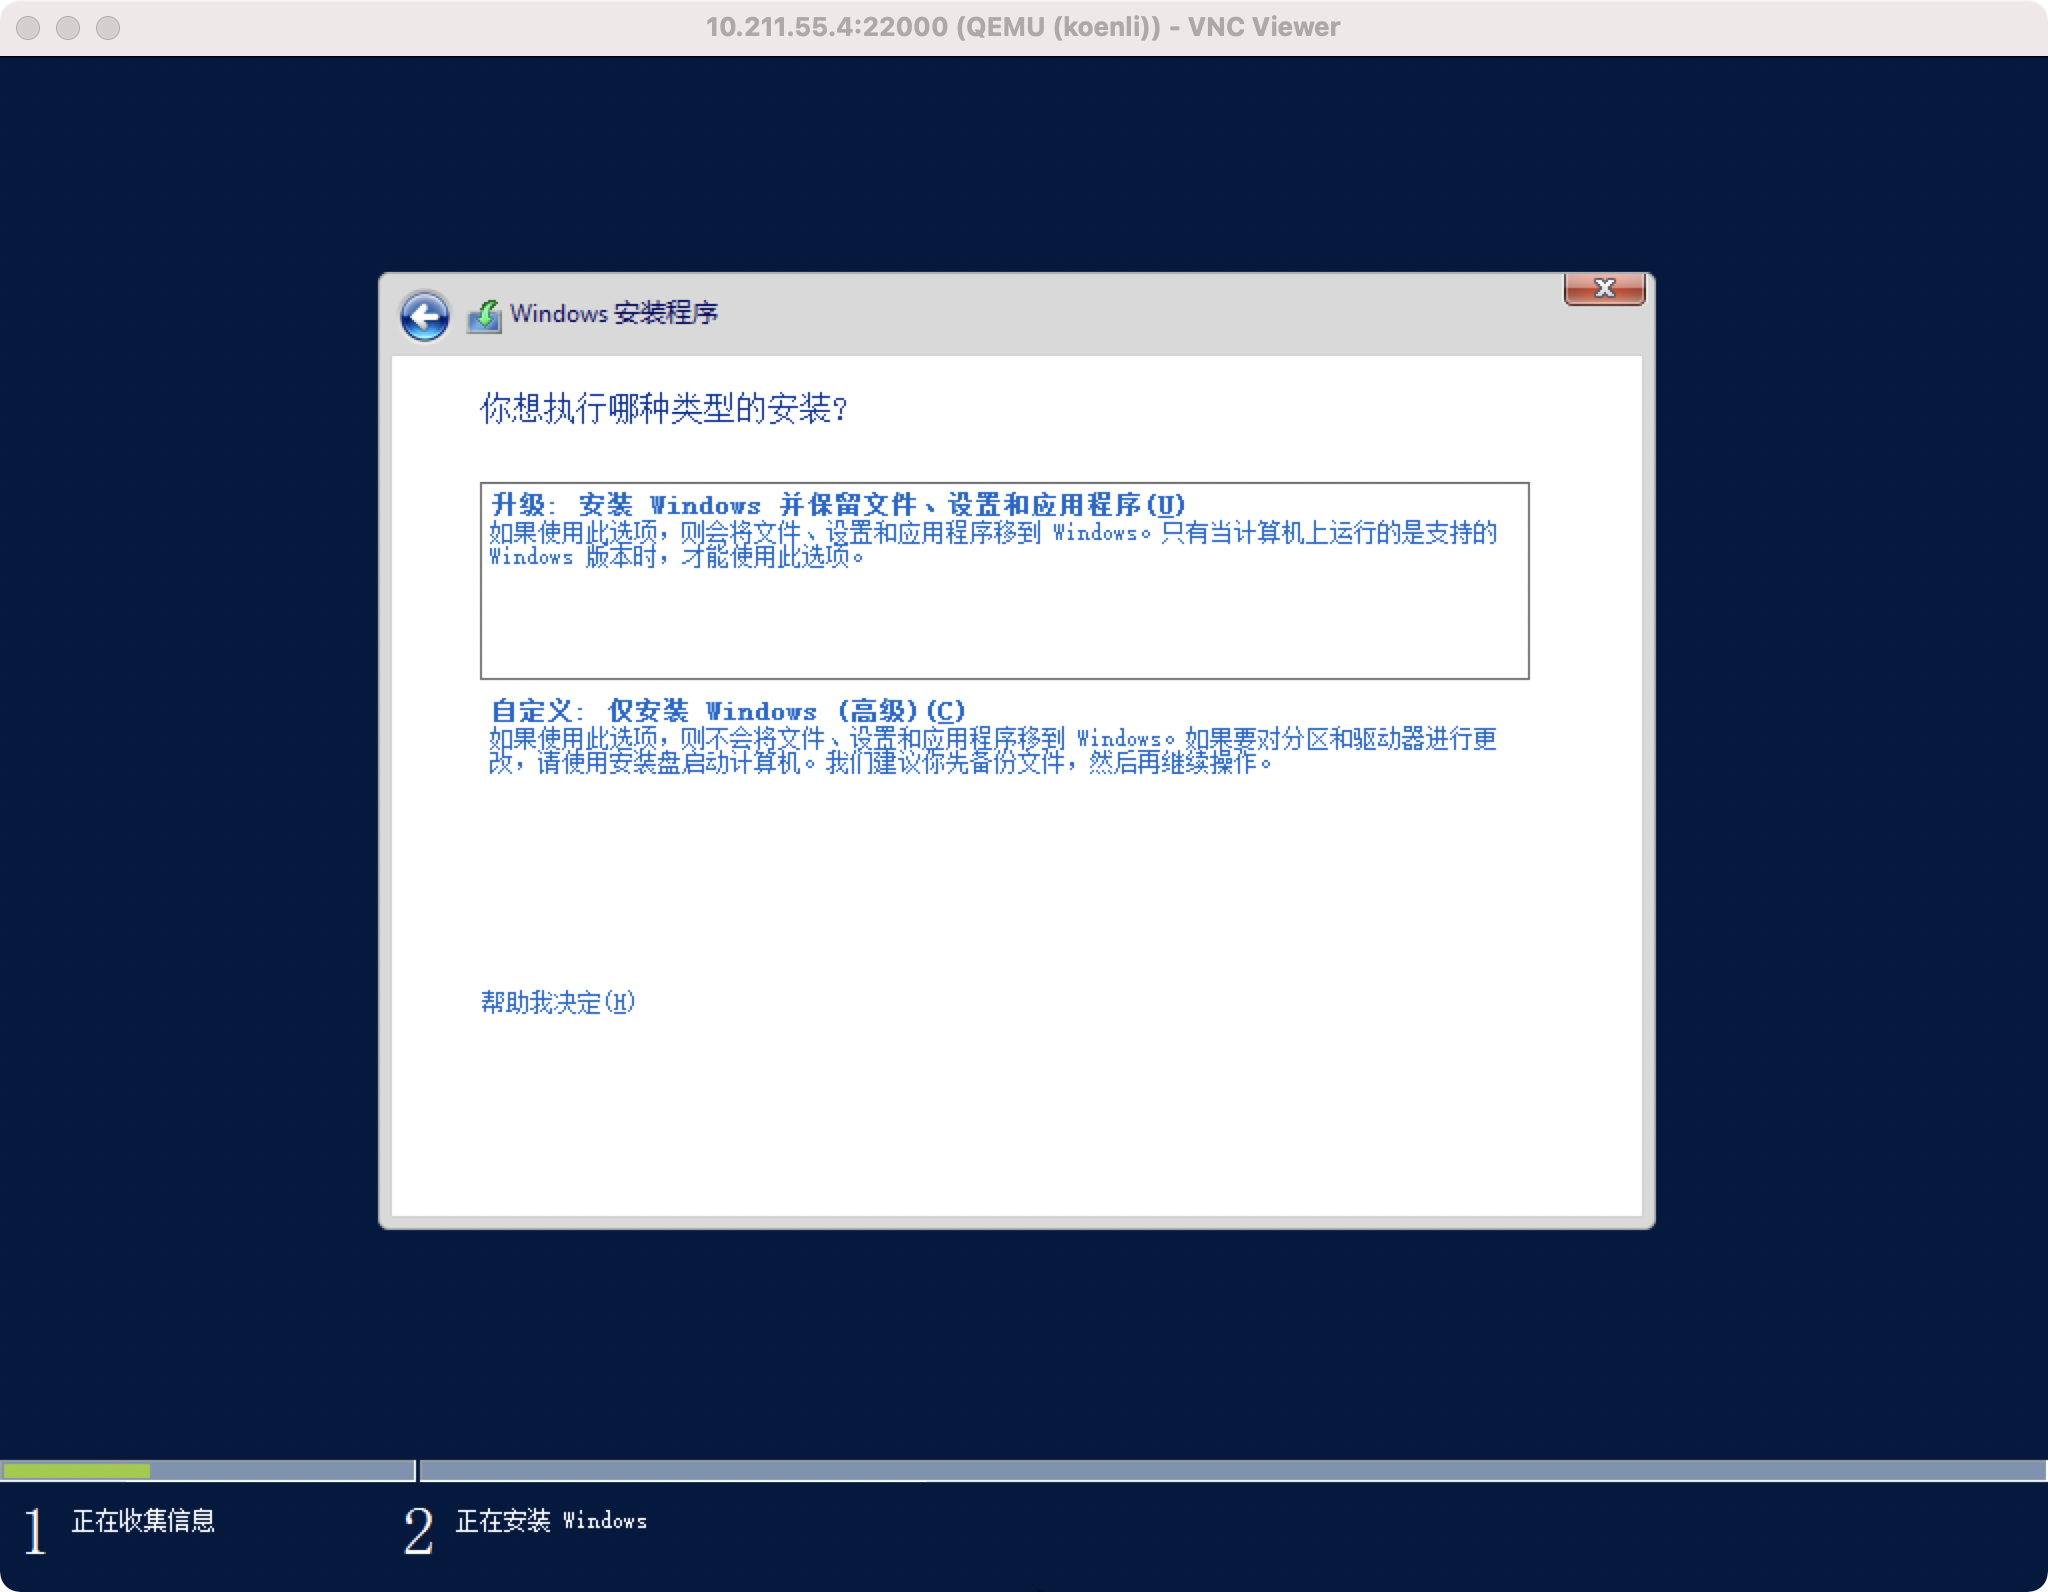Click the installation type question heading

[x=664, y=409]
